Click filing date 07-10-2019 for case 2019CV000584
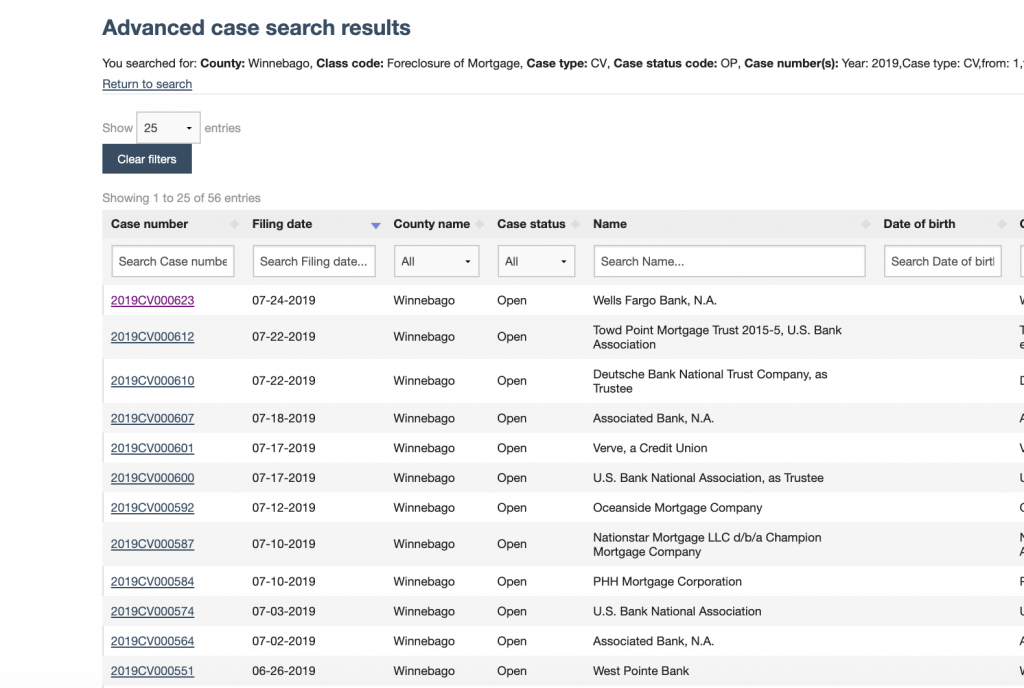Image resolution: width=1024 pixels, height=688 pixels. pos(283,582)
